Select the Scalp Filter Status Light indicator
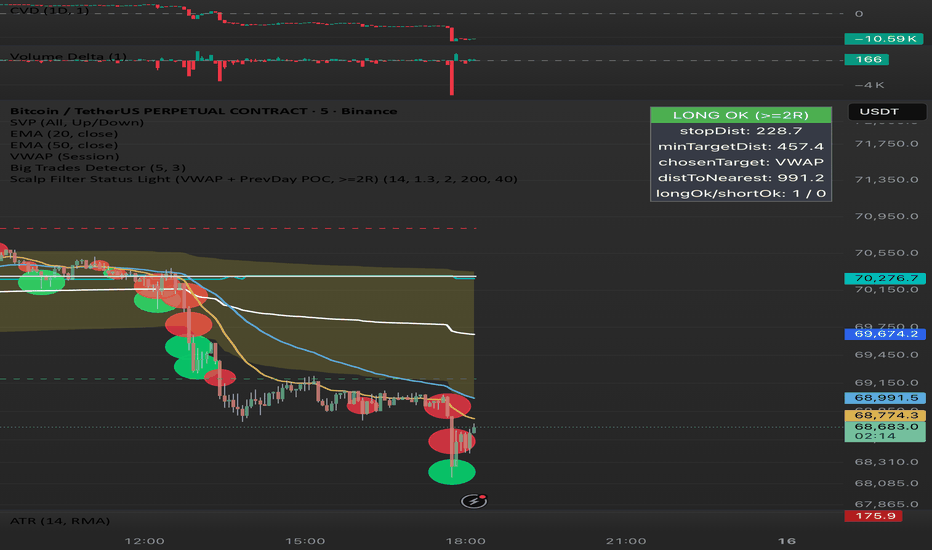932x550 pixels. tap(263, 179)
